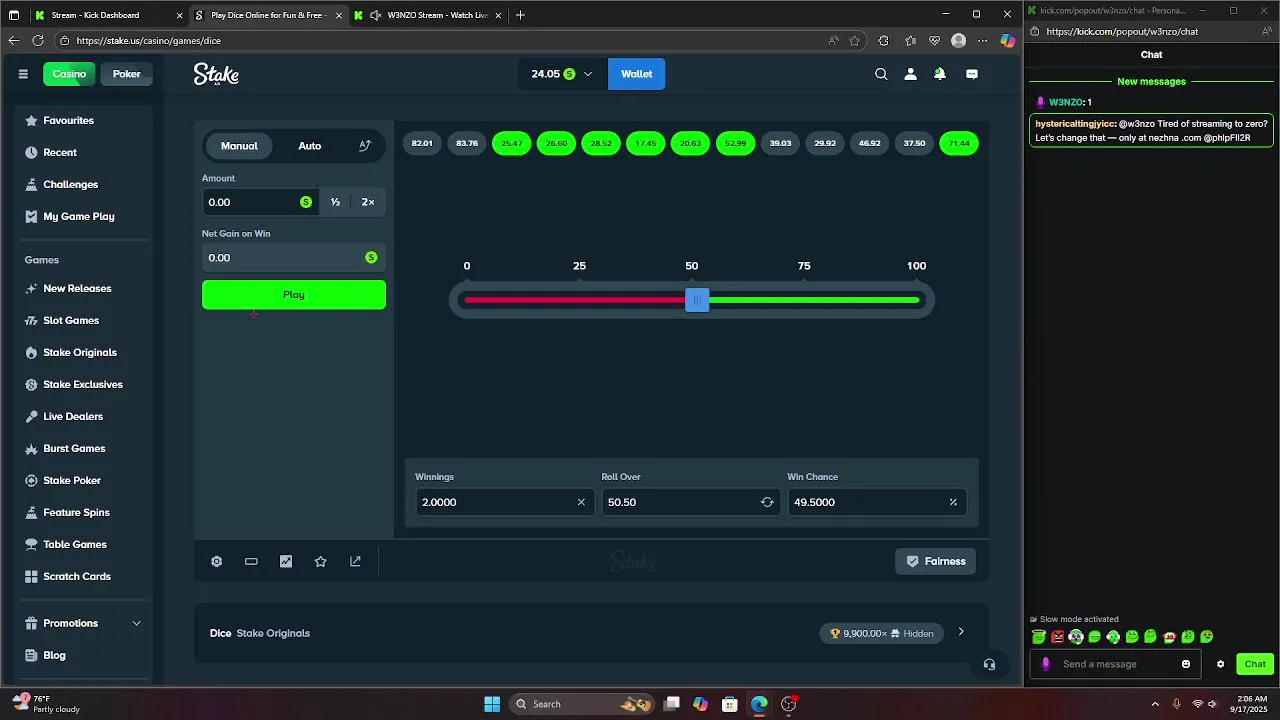
Task: Open live stats chart icon
Action: 286,562
